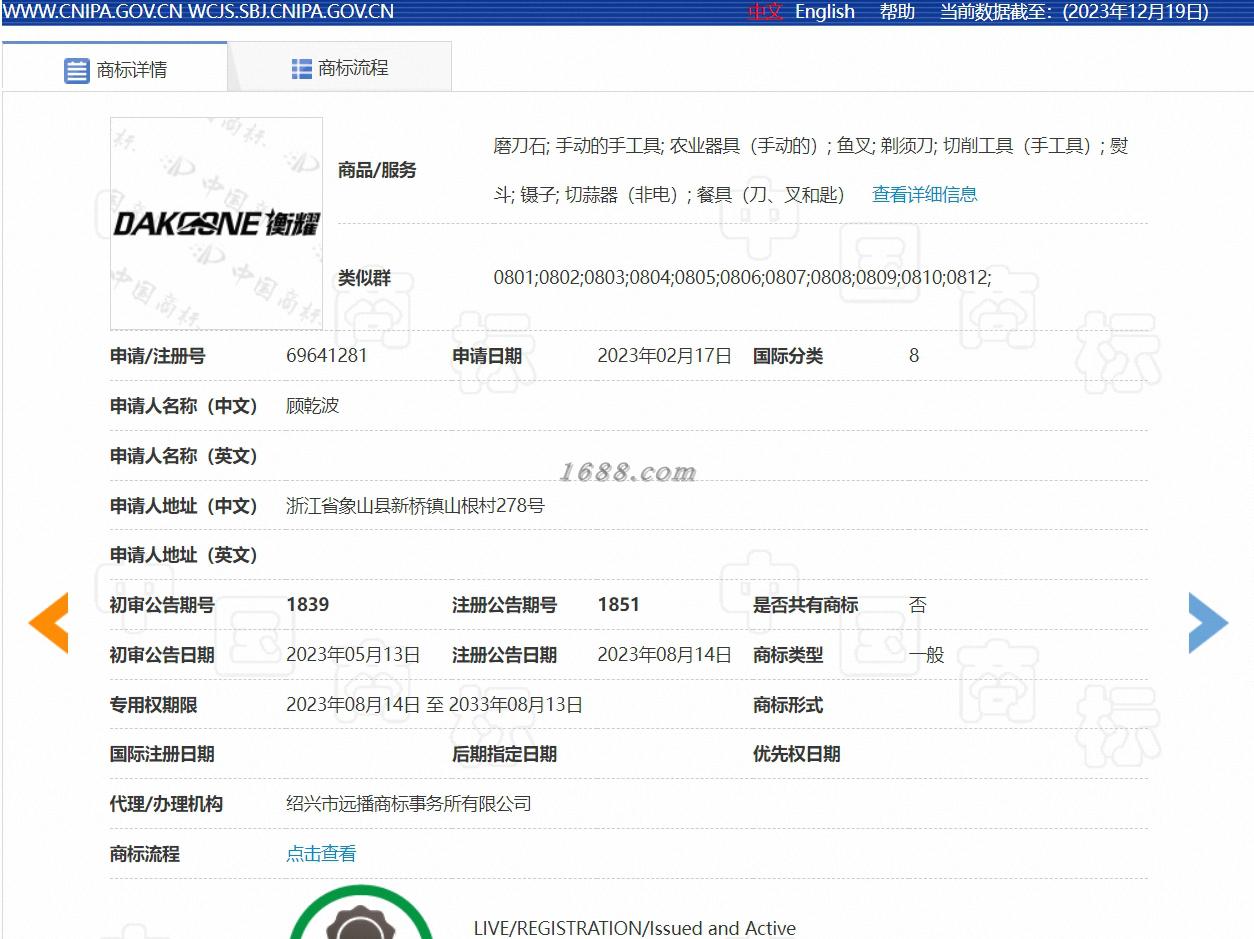This screenshot has height=939, width=1254.
Task: Click the 代理/办理机构 label
Action: (x=166, y=804)
